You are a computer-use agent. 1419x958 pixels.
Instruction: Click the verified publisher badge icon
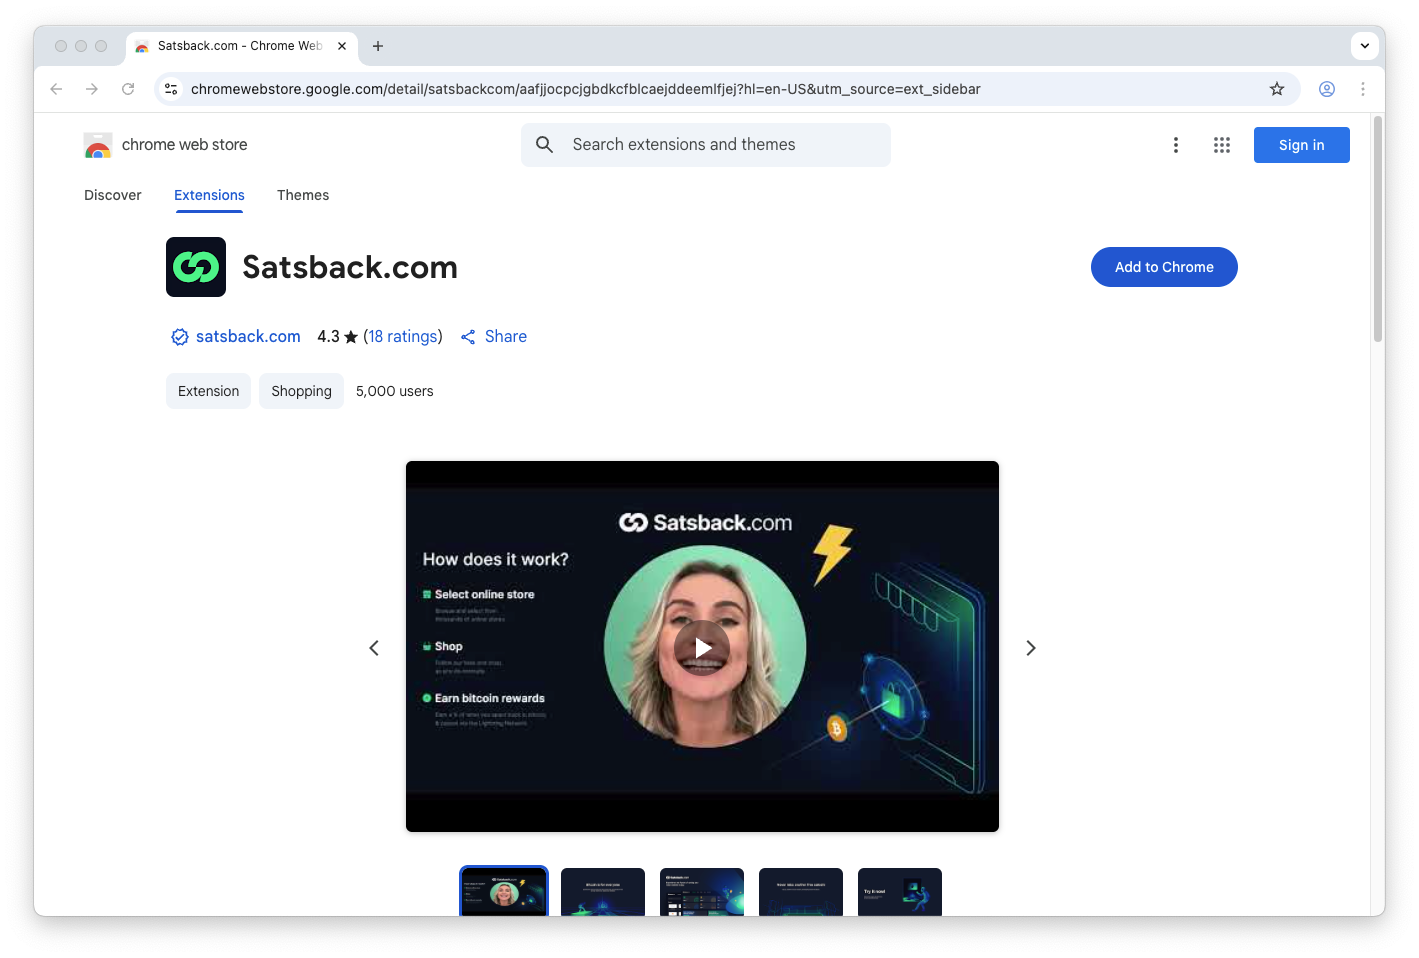pos(180,337)
